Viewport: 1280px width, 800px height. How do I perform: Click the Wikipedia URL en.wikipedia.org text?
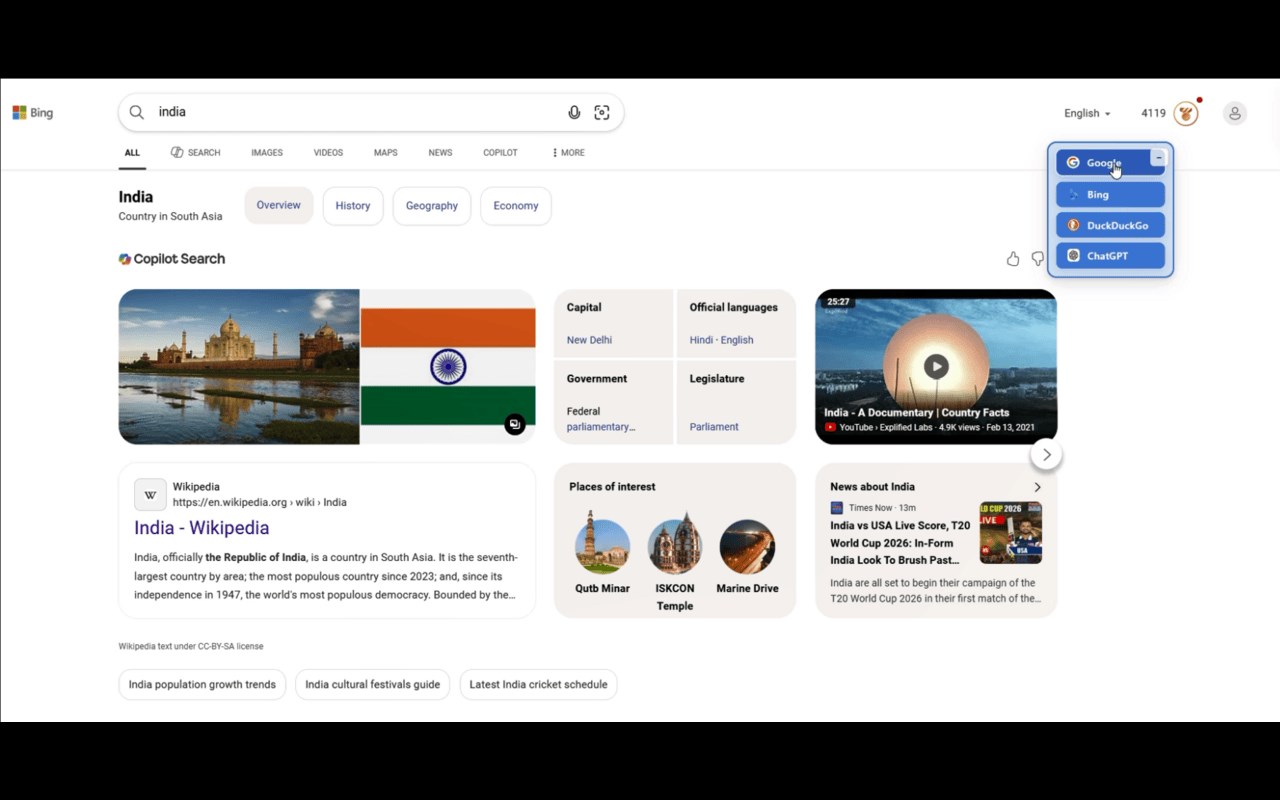pyautogui.click(x=260, y=503)
